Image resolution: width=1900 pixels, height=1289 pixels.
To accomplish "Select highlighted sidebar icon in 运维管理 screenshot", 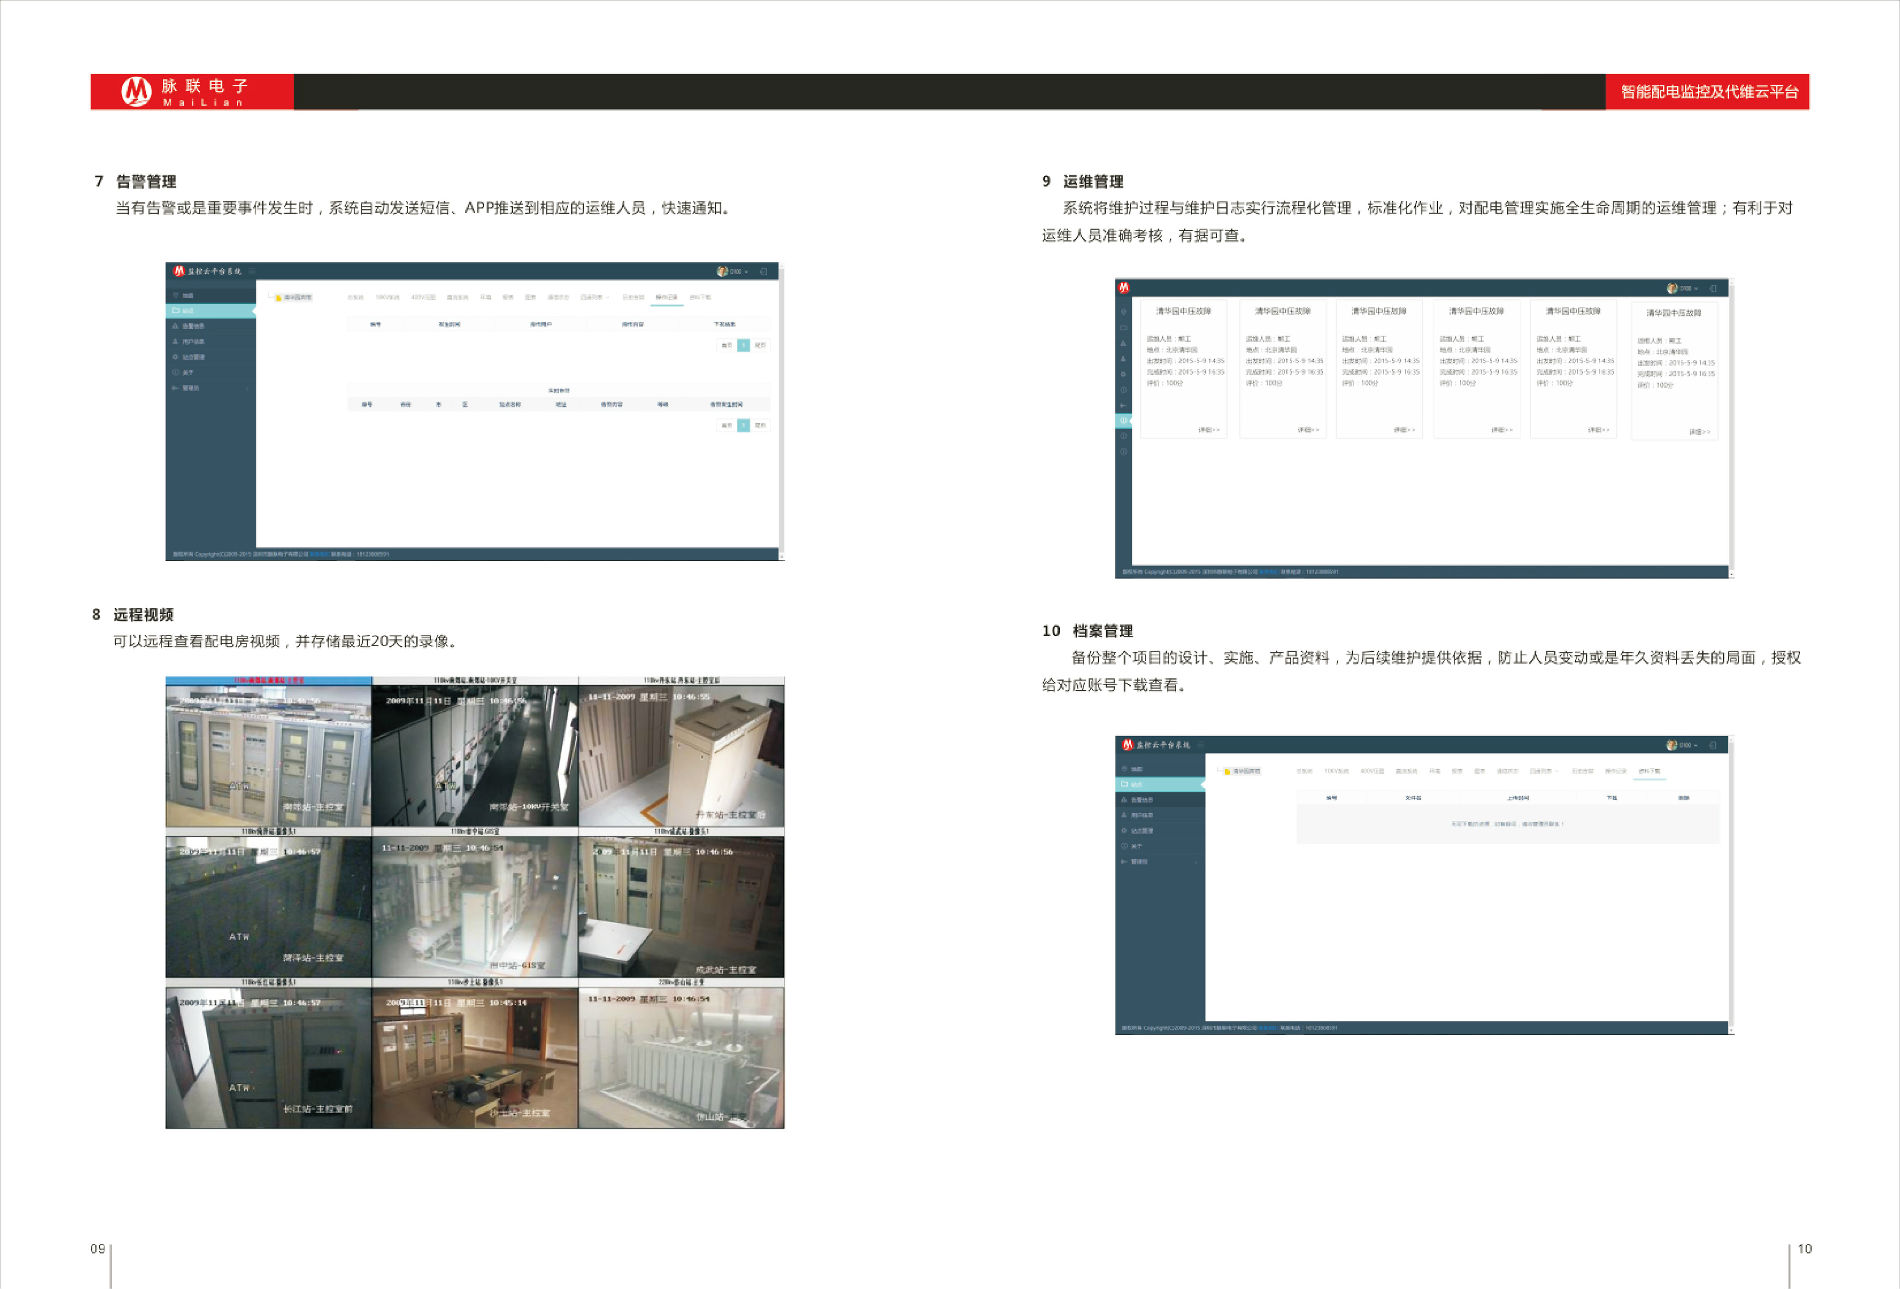I will pos(1123,421).
